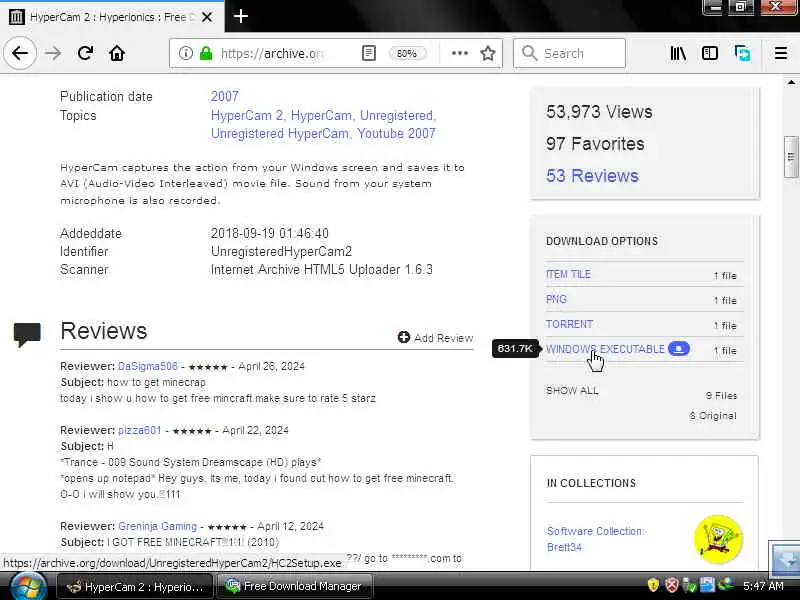Open a new browser tab

241,16
